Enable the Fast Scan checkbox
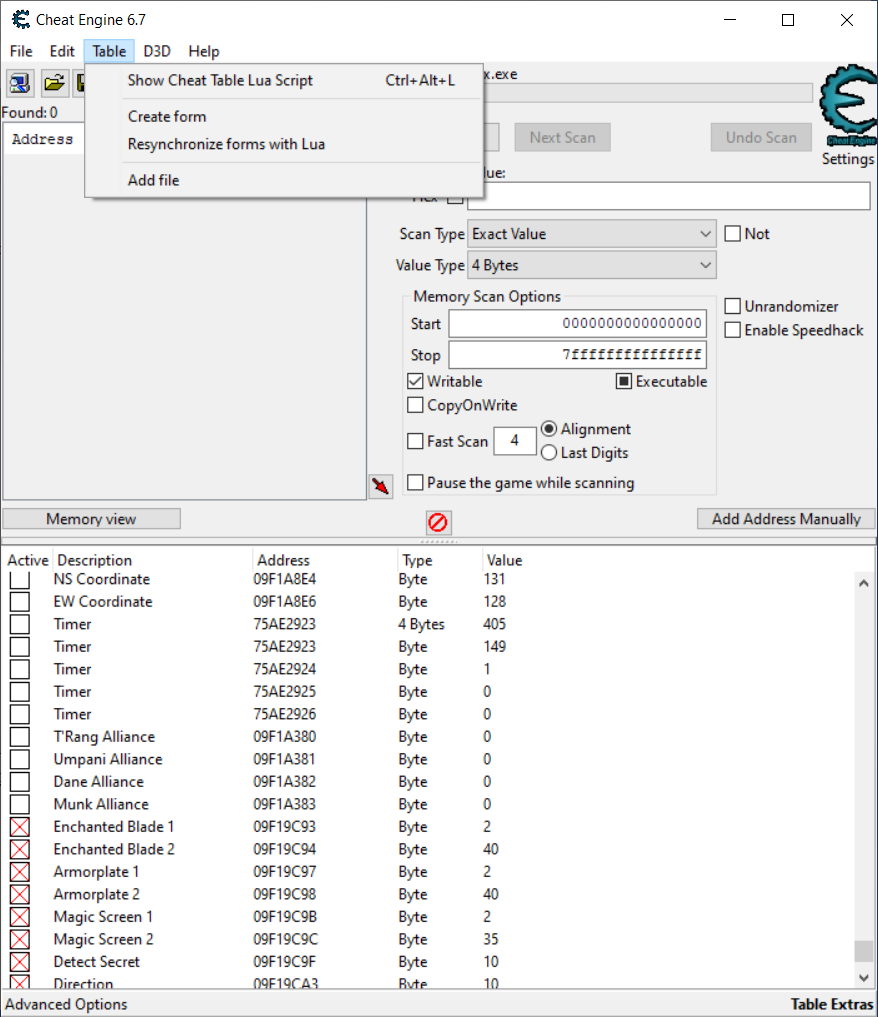This screenshot has height=1017, width=878. (x=416, y=441)
